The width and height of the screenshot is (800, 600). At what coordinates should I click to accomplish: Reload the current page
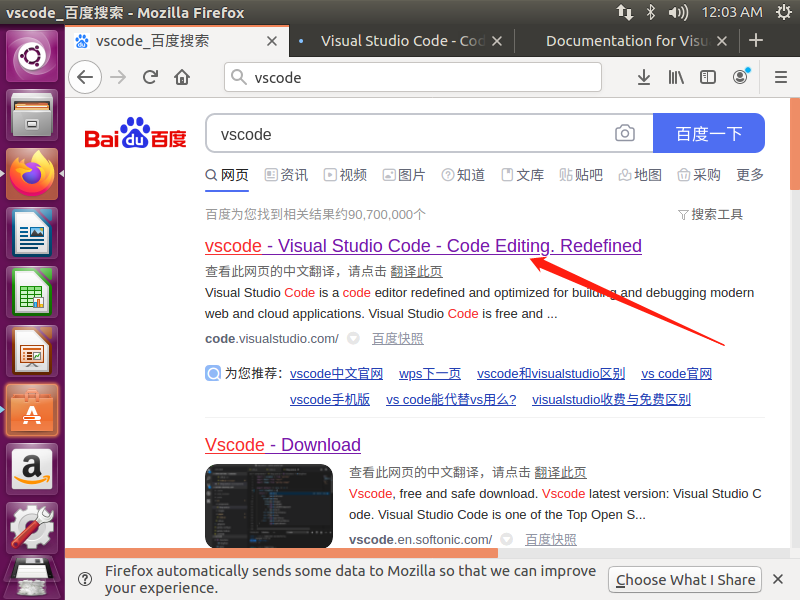click(150, 78)
